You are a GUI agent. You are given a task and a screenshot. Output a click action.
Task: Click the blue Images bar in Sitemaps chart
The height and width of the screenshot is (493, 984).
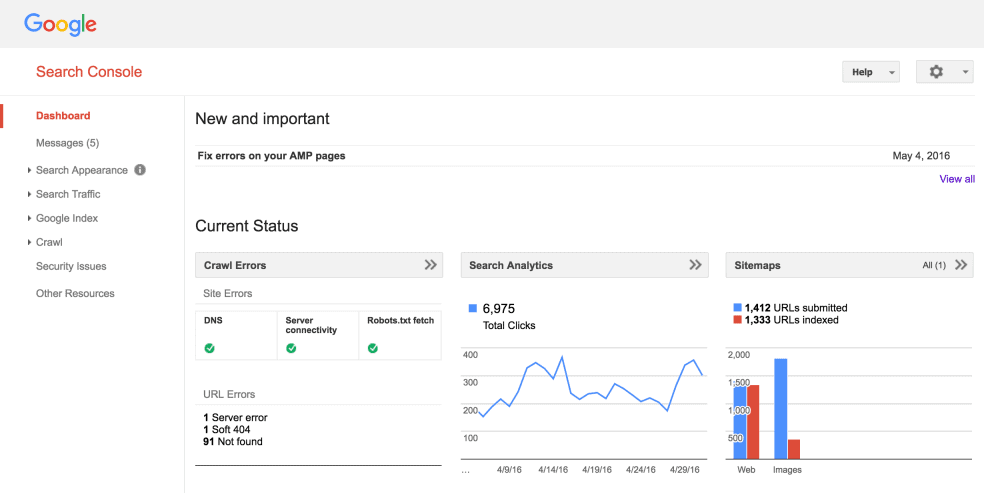click(x=781, y=409)
